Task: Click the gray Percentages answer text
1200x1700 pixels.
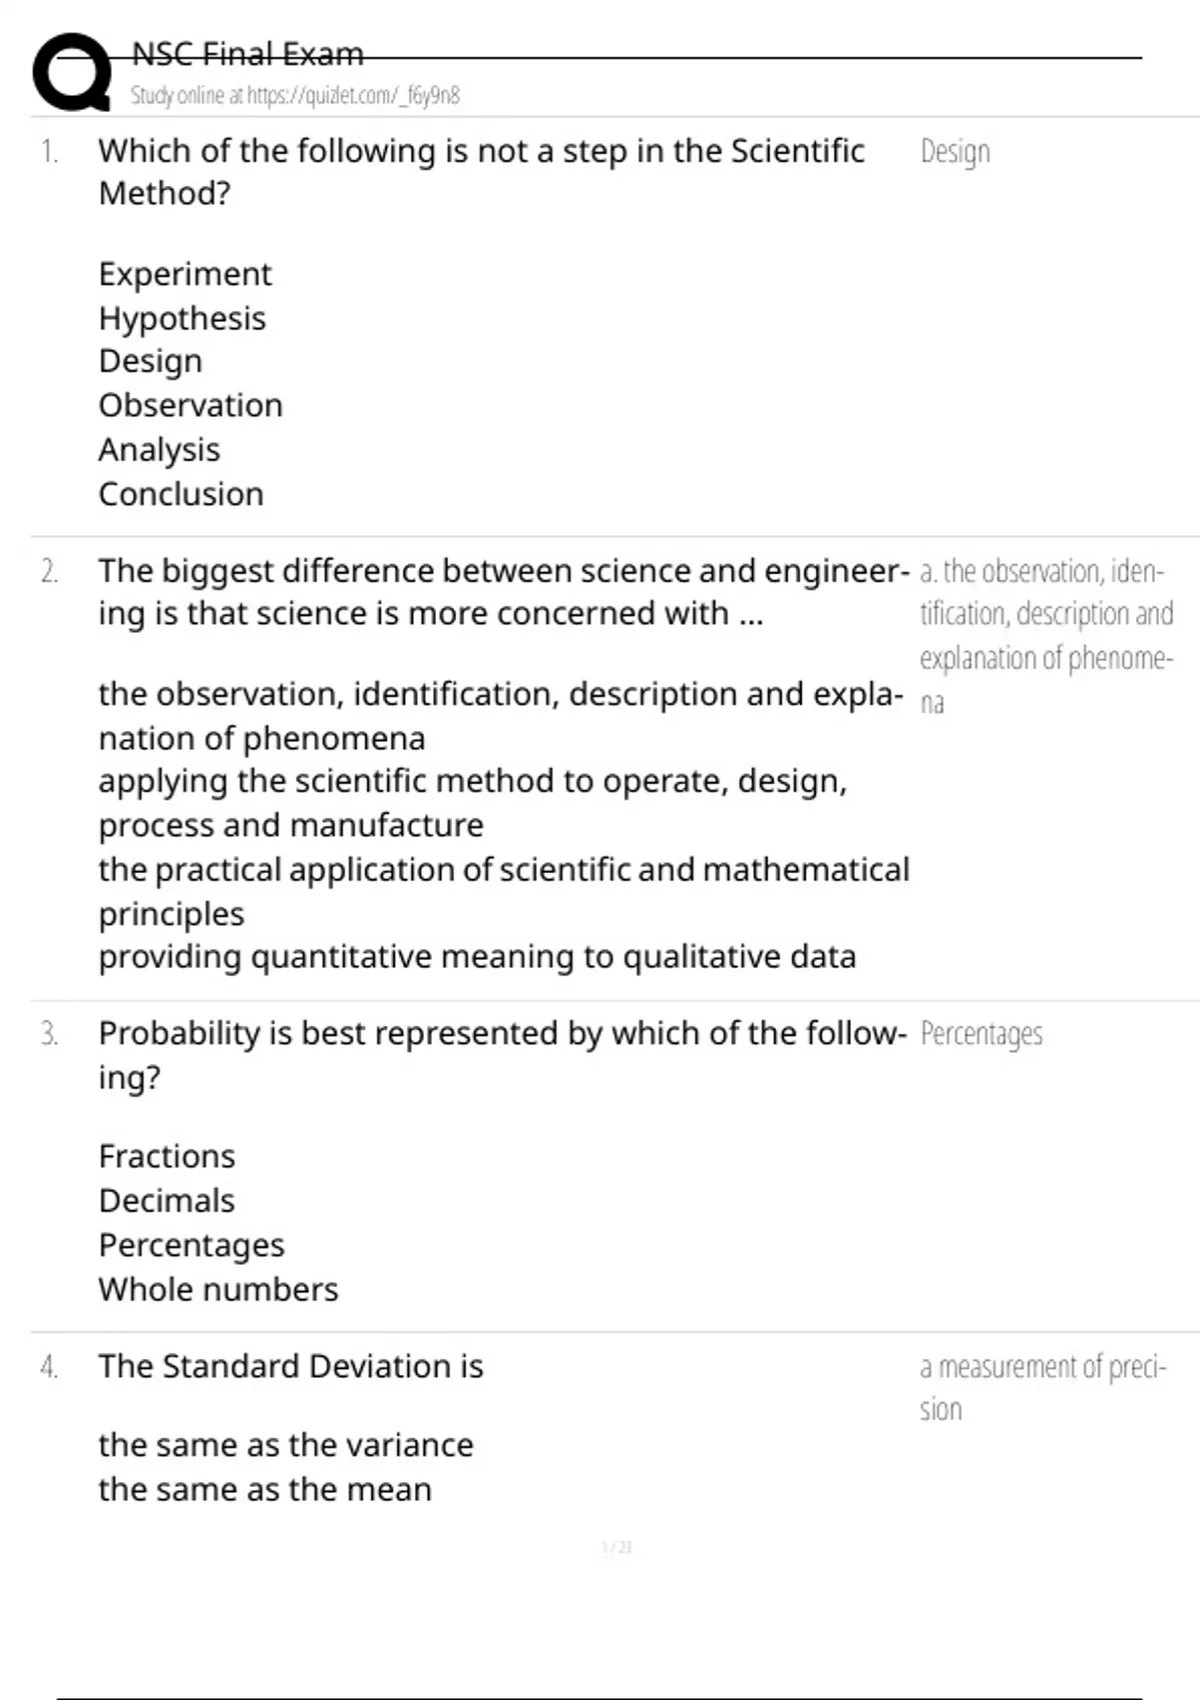Action: pos(981,1034)
